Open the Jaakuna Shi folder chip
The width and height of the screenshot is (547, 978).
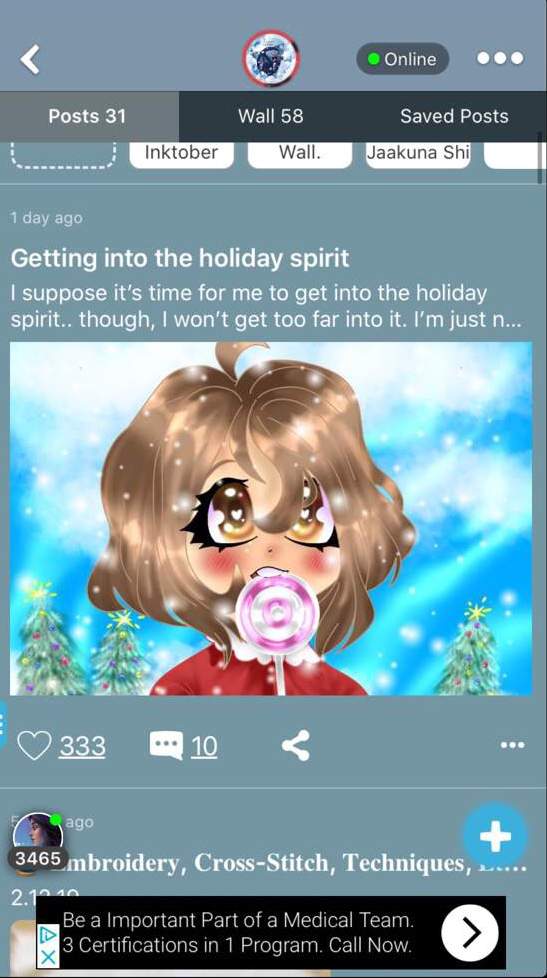(418, 154)
